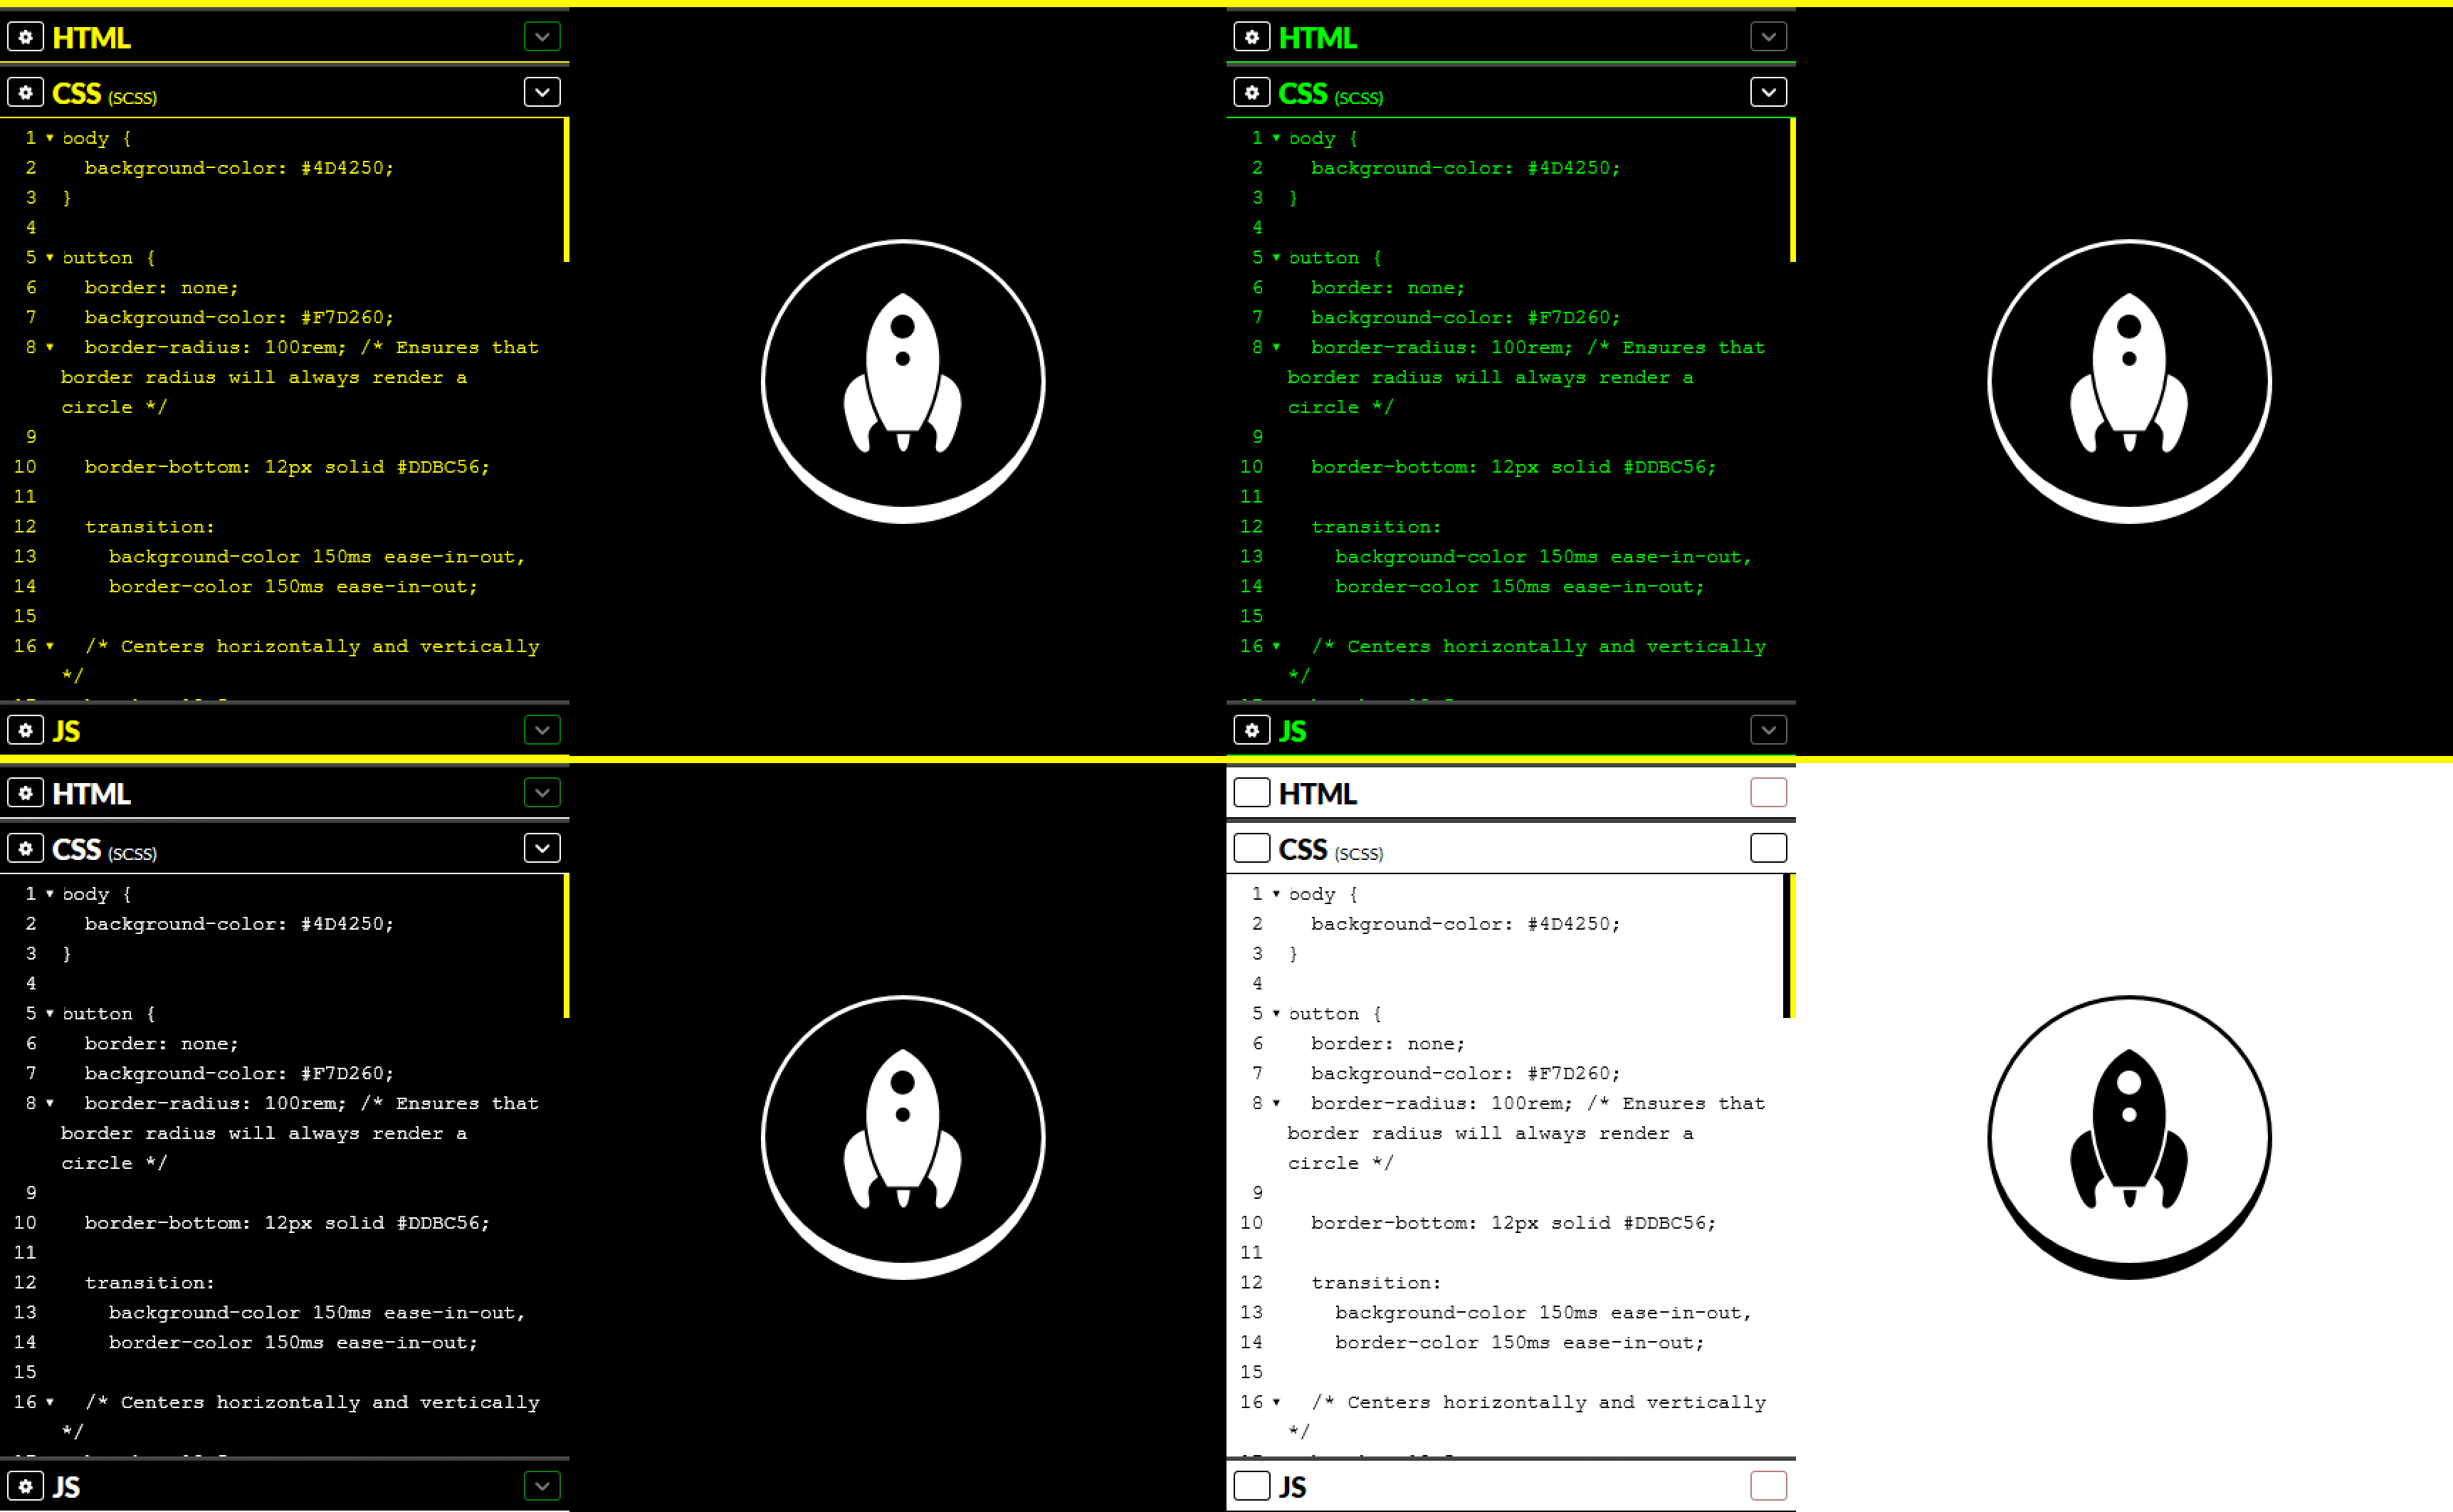The height and width of the screenshot is (1512, 2453).
Task: Click border-bottom color value #DDBC56
Action: [x=447, y=468]
